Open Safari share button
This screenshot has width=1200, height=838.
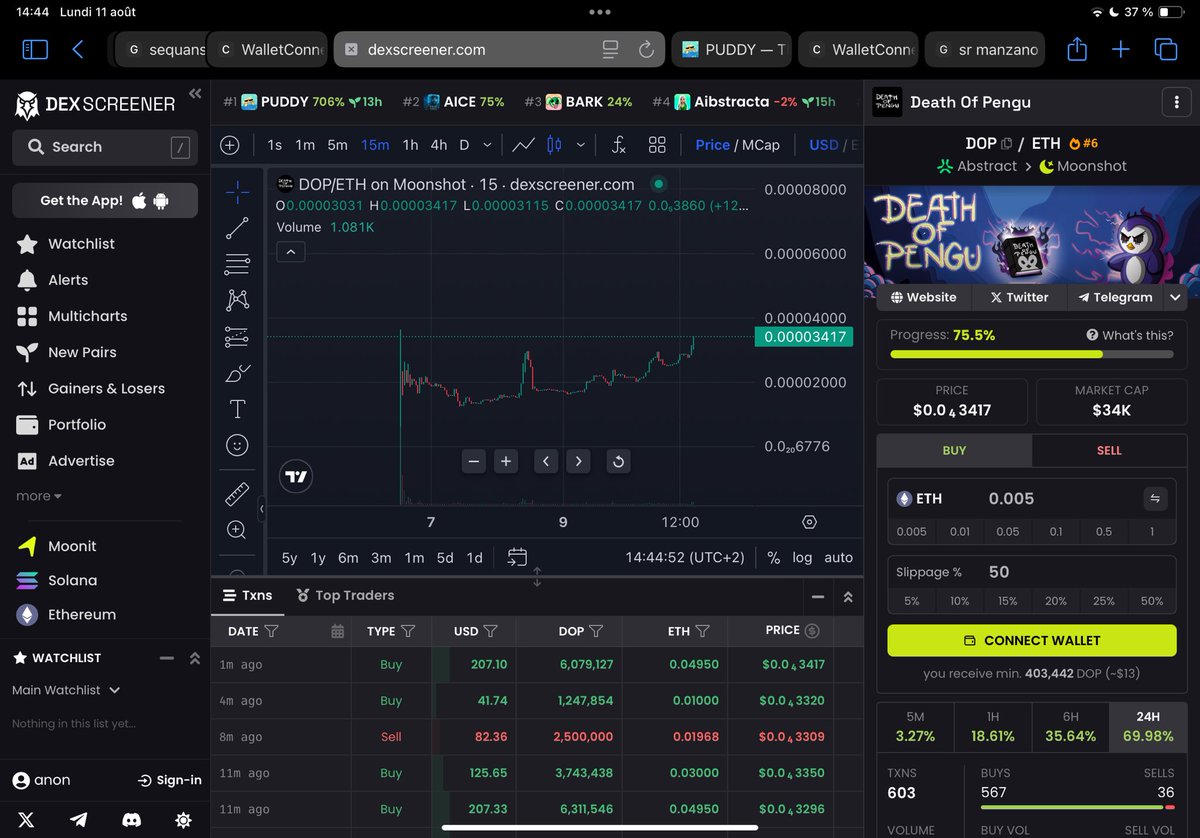click(1076, 49)
